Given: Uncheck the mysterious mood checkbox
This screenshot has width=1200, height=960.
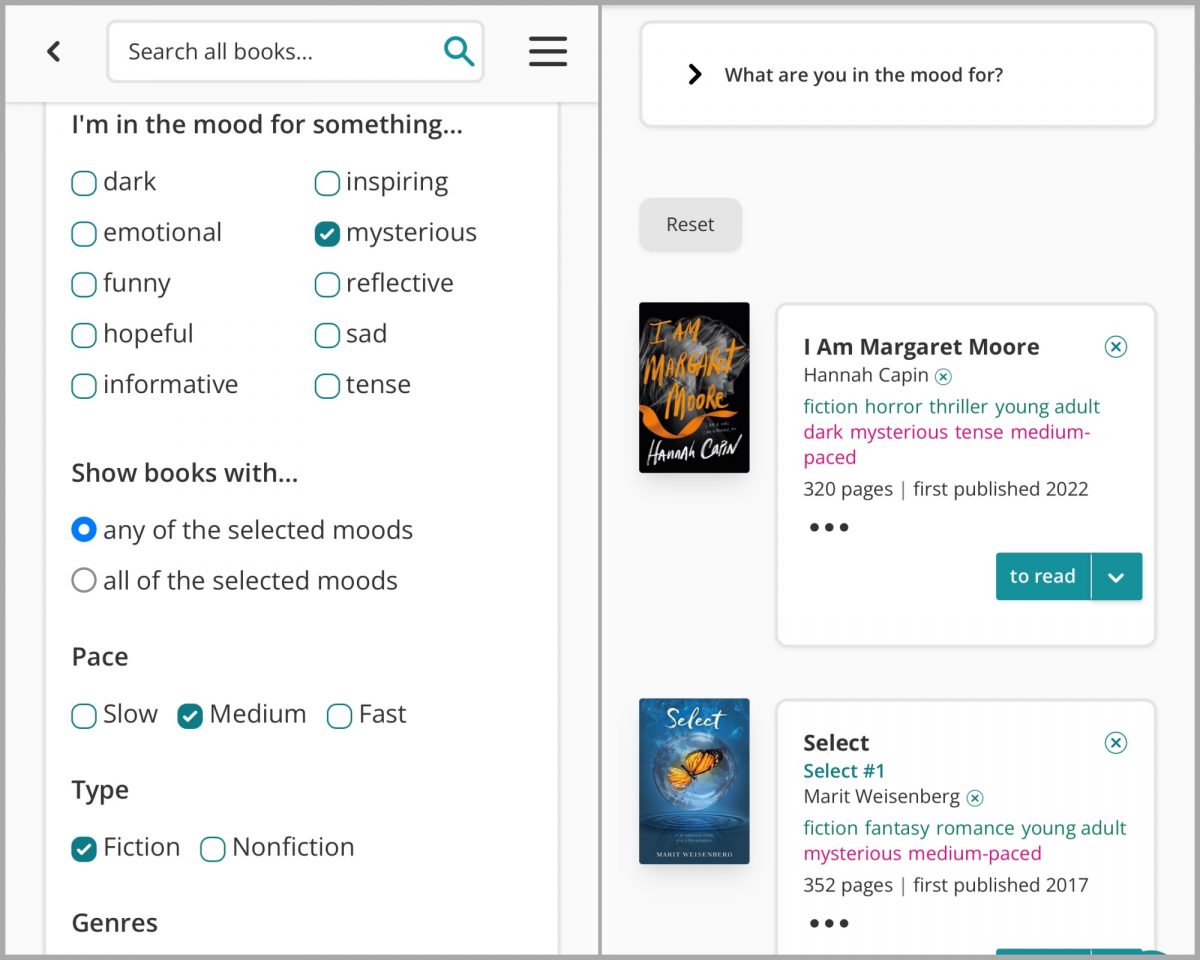Looking at the screenshot, I should point(327,233).
